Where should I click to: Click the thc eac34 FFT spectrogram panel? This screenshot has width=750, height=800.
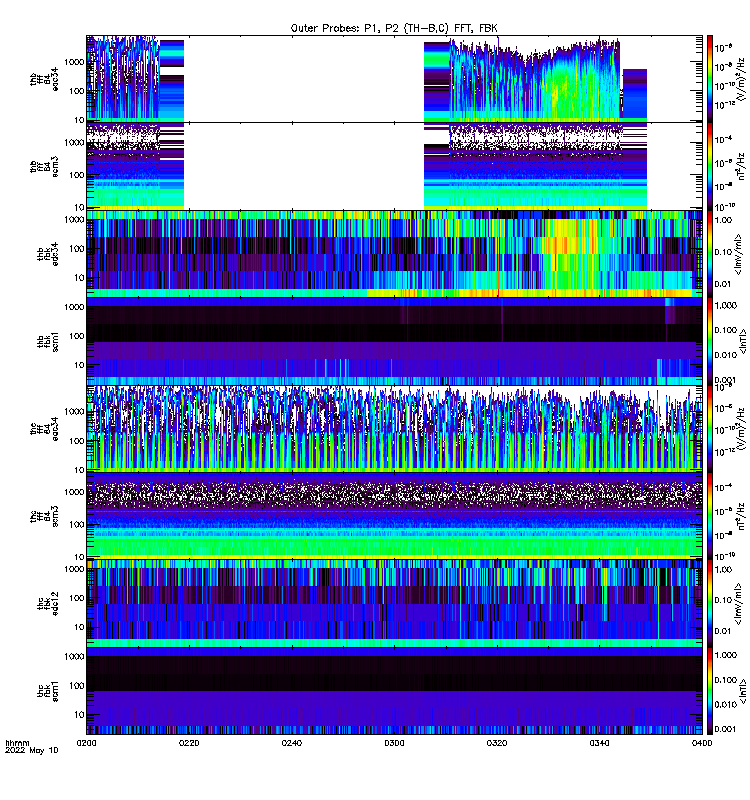click(394, 429)
